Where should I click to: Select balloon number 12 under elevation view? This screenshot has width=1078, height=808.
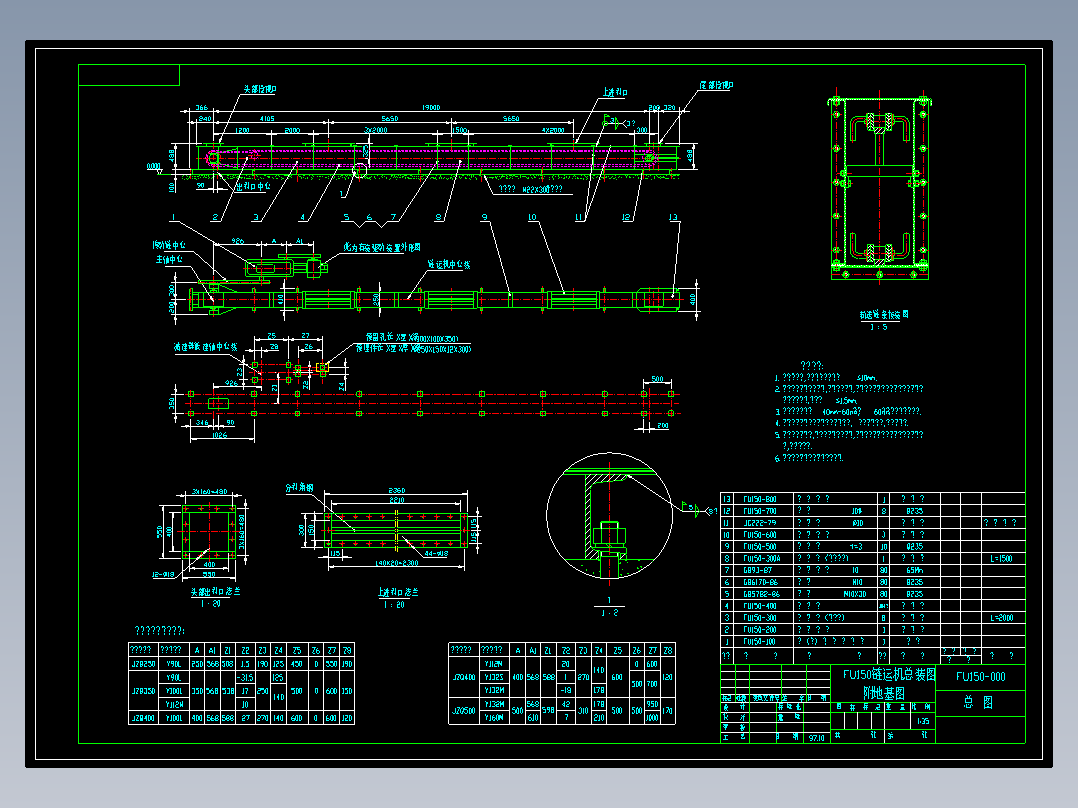(x=626, y=217)
